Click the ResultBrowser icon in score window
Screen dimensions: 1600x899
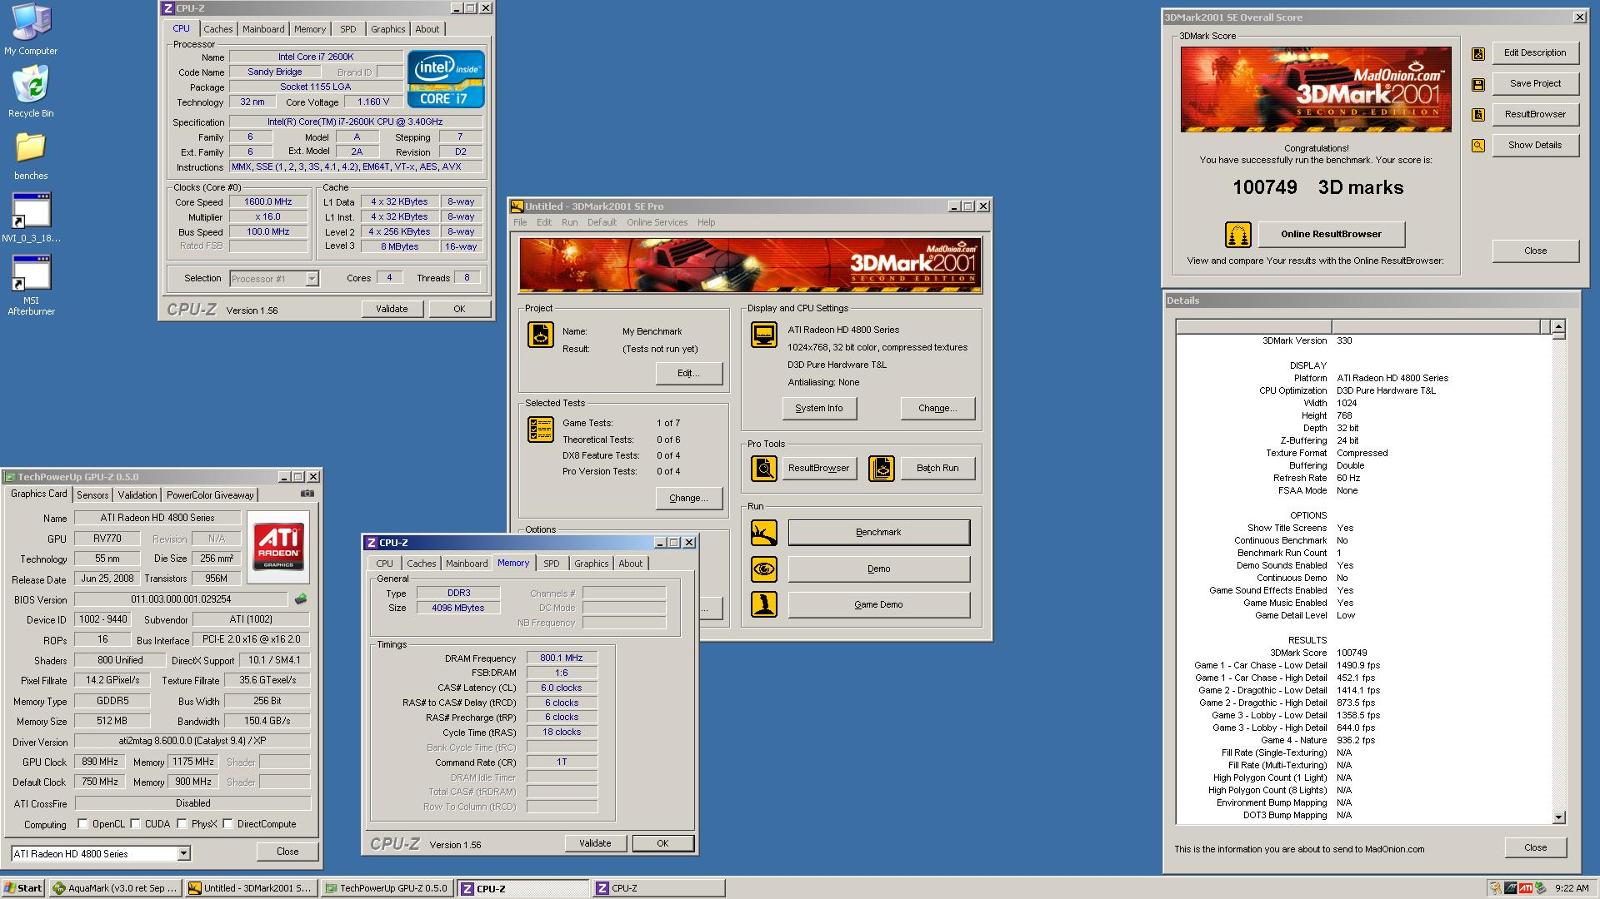[1478, 115]
